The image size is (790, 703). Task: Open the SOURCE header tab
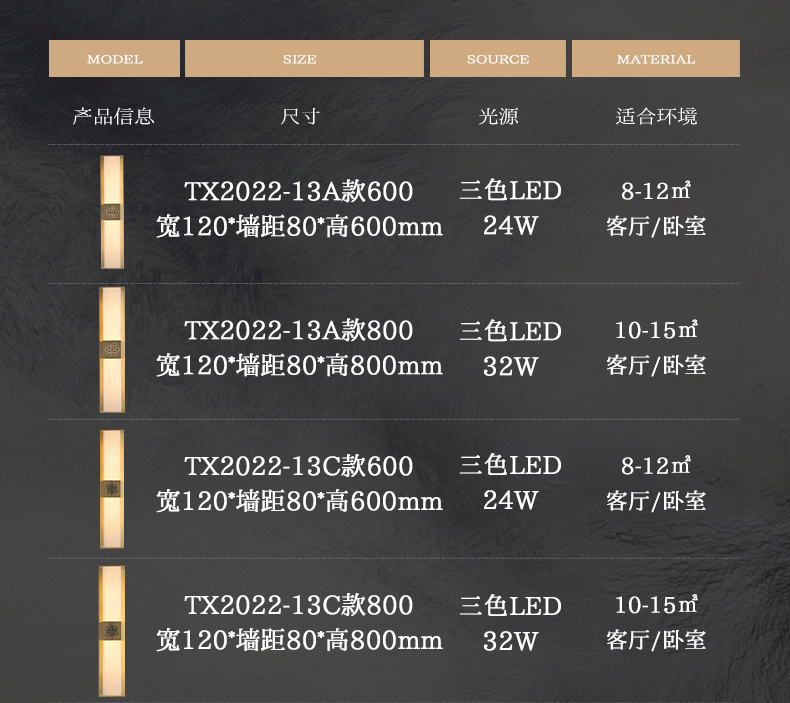[x=497, y=59]
